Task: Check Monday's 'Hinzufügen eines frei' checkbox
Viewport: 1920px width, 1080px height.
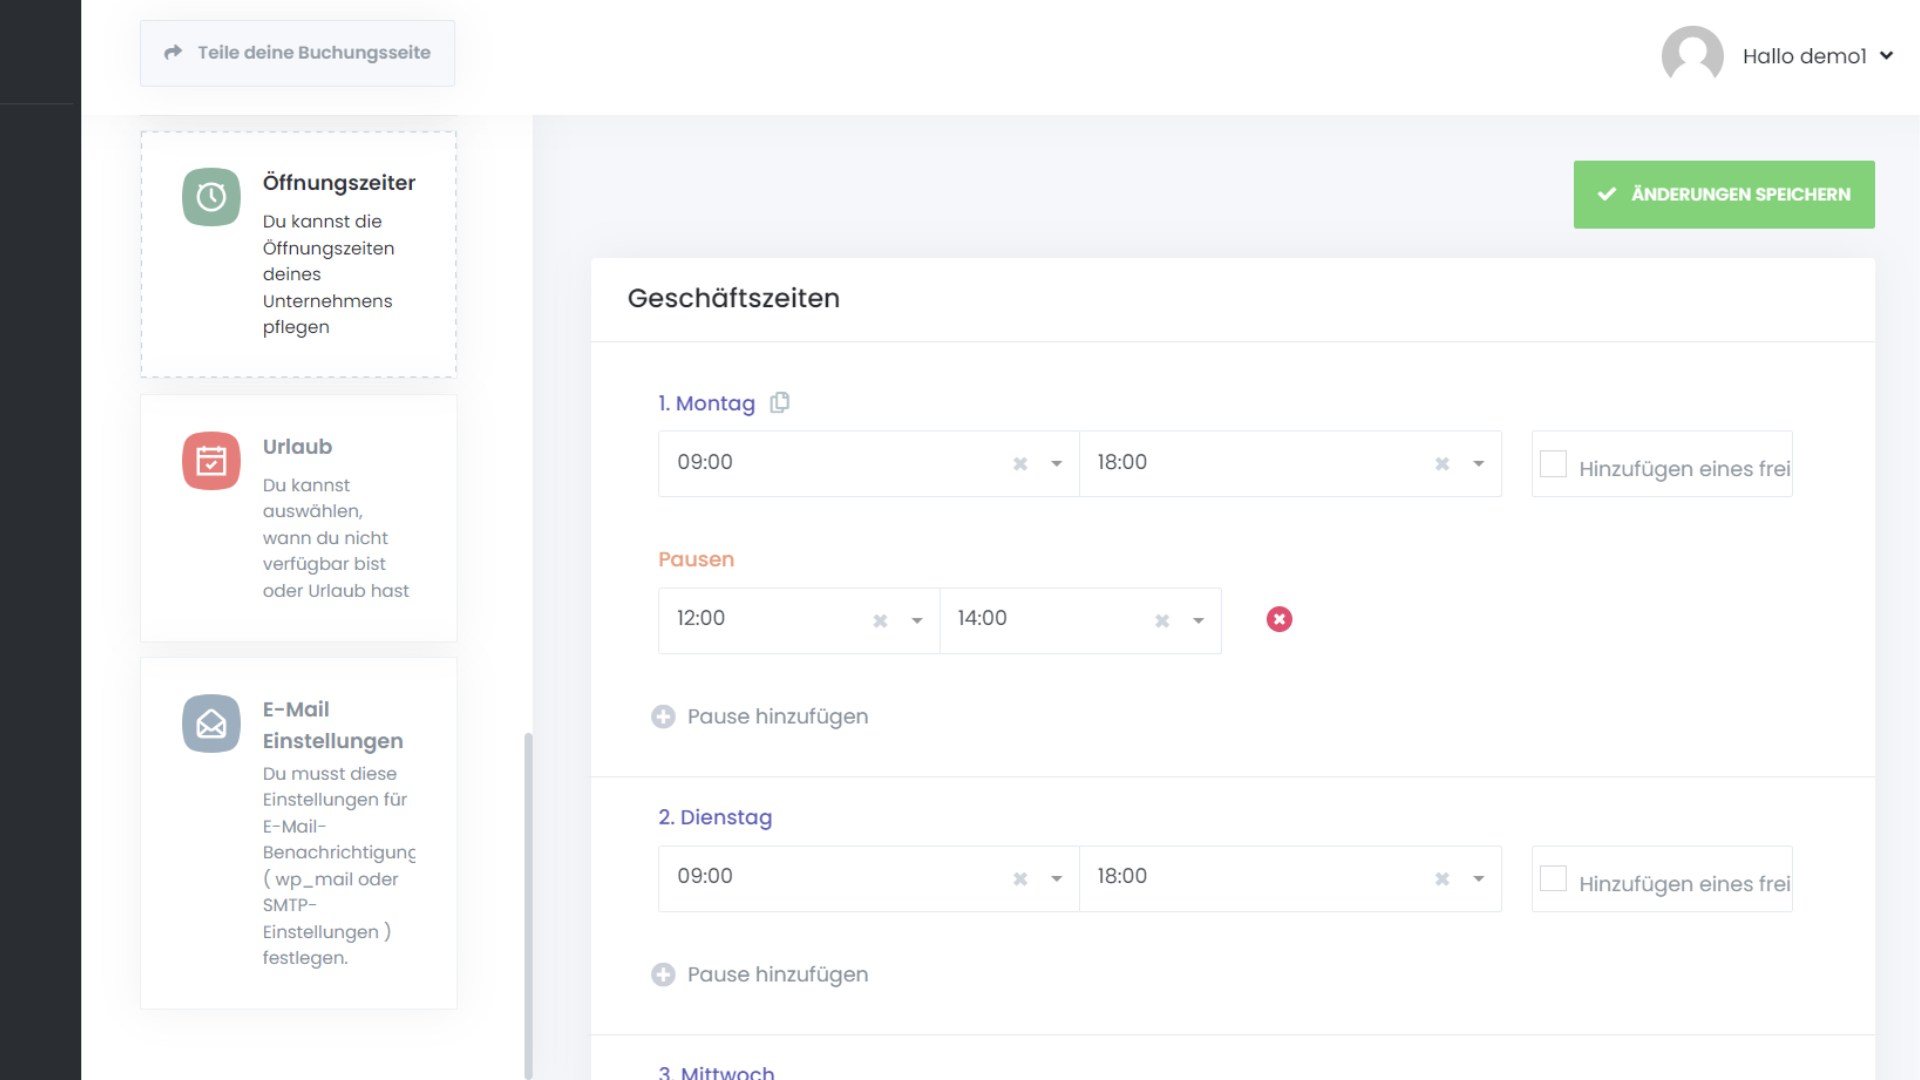Action: (1553, 464)
